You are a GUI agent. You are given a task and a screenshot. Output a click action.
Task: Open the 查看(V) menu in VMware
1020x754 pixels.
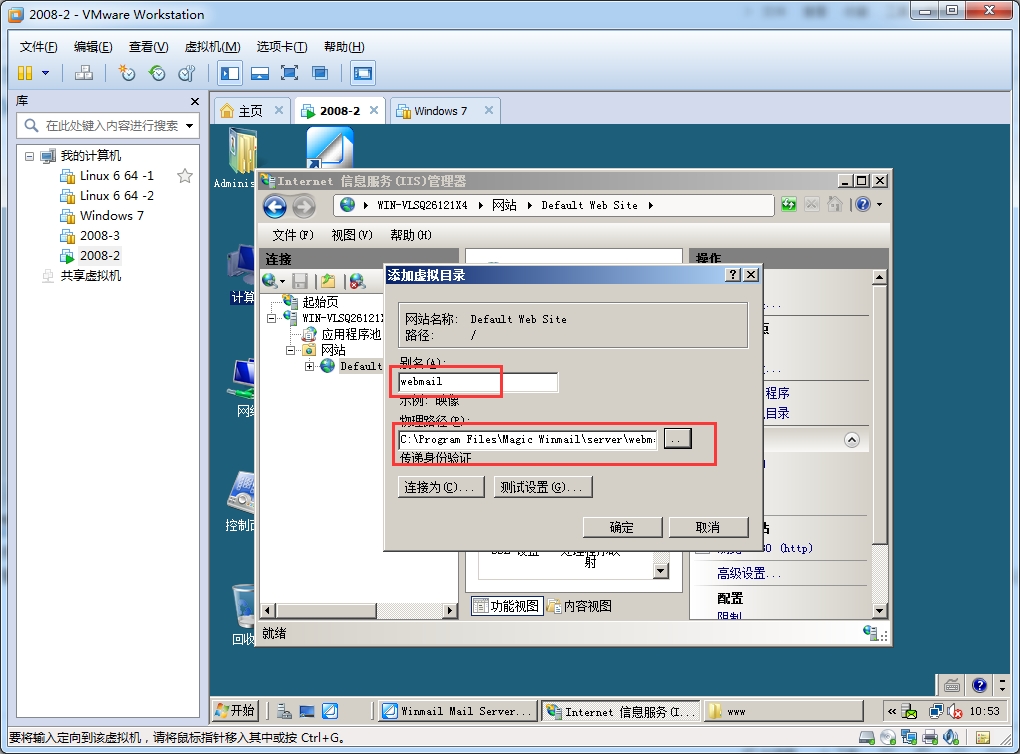point(148,47)
